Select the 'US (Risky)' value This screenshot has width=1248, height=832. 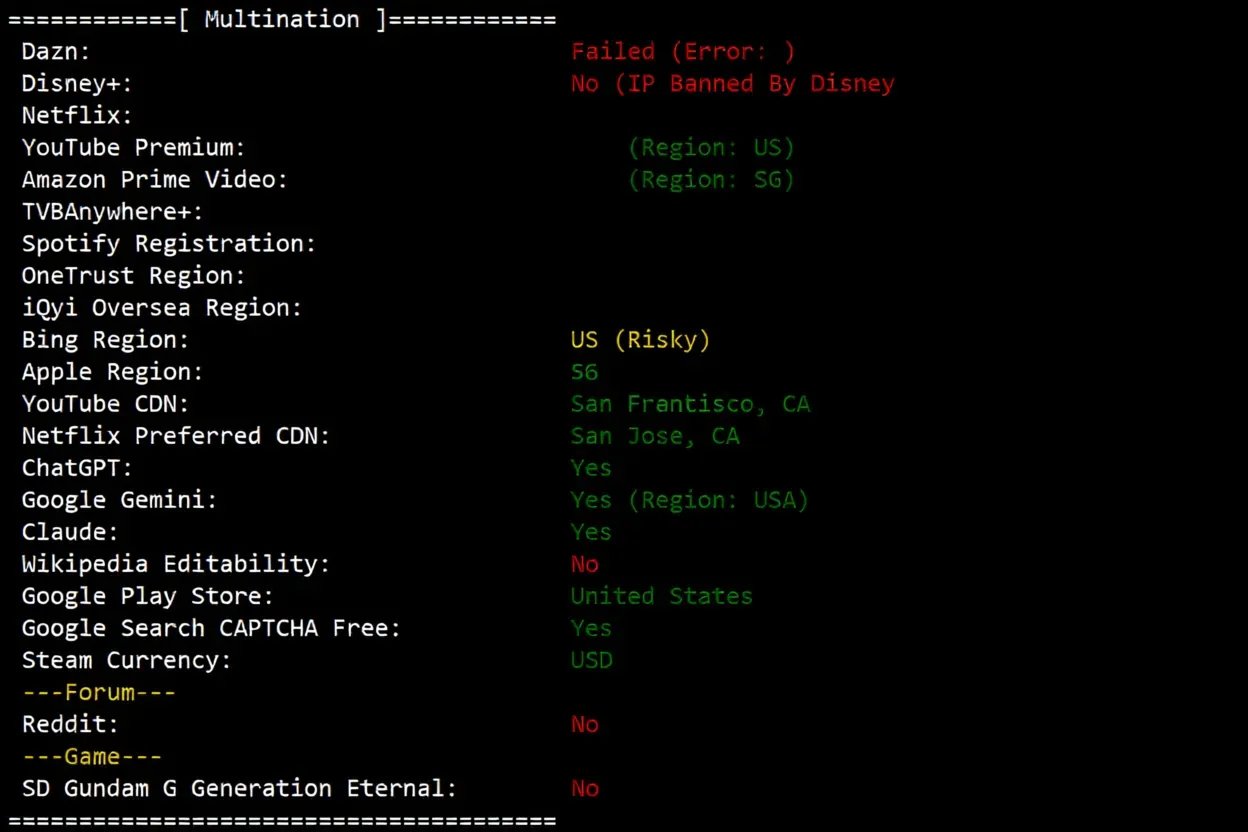[x=641, y=339]
